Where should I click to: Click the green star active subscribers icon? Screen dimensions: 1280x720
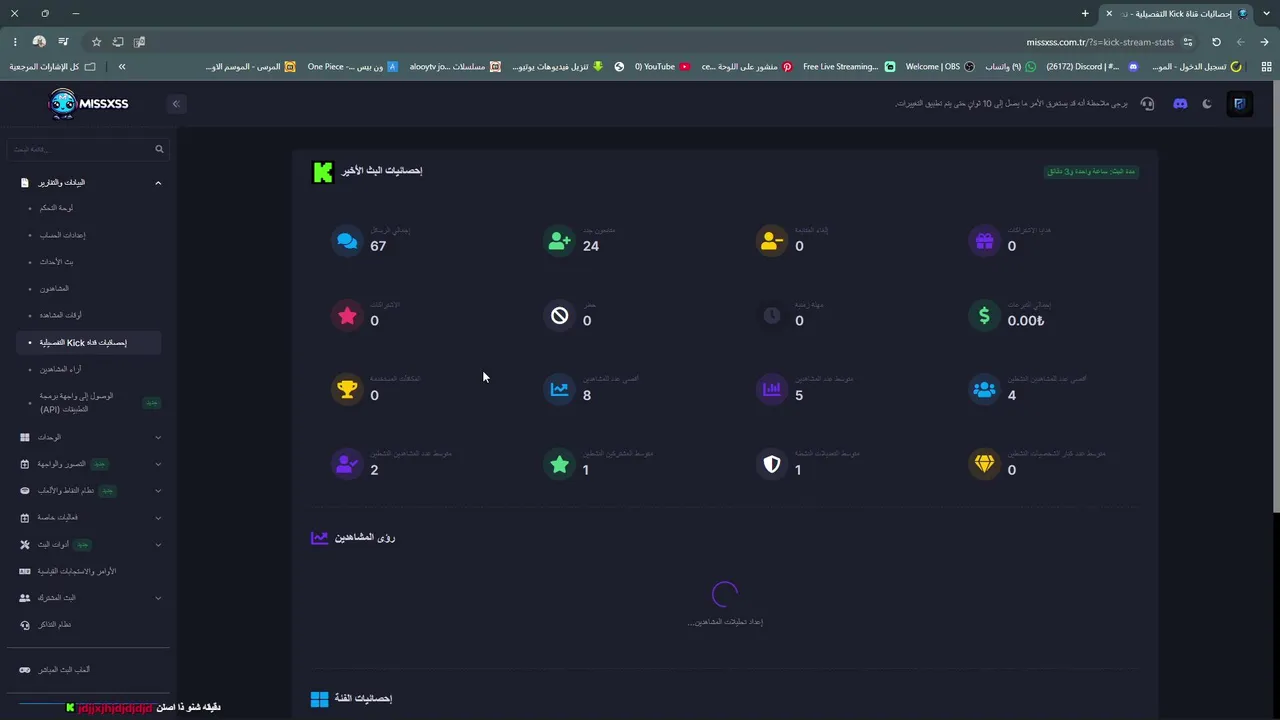click(559, 465)
